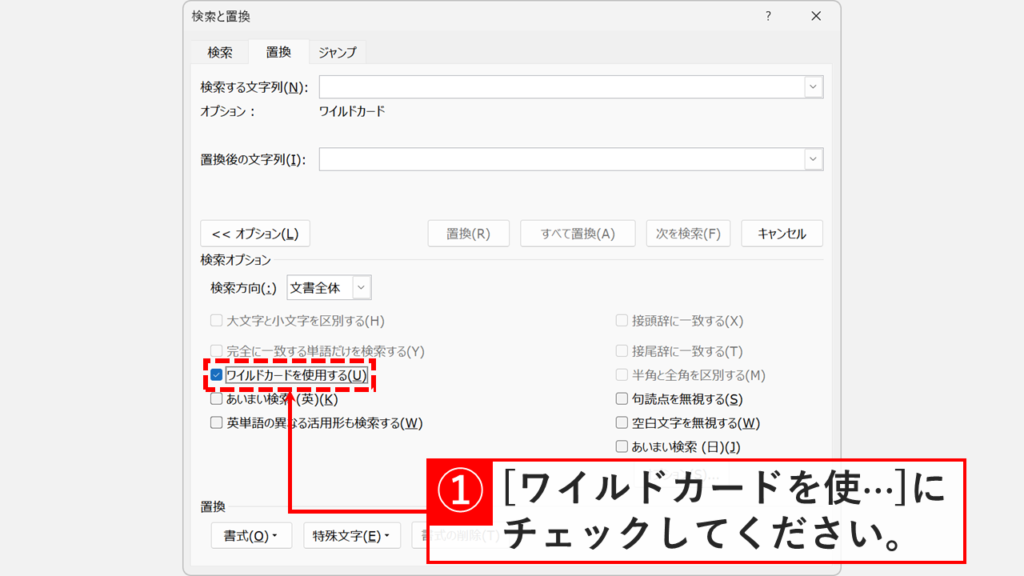The width and height of the screenshot is (1024, 576).
Task: Check 空白文字を無視する
Action: 621,425
